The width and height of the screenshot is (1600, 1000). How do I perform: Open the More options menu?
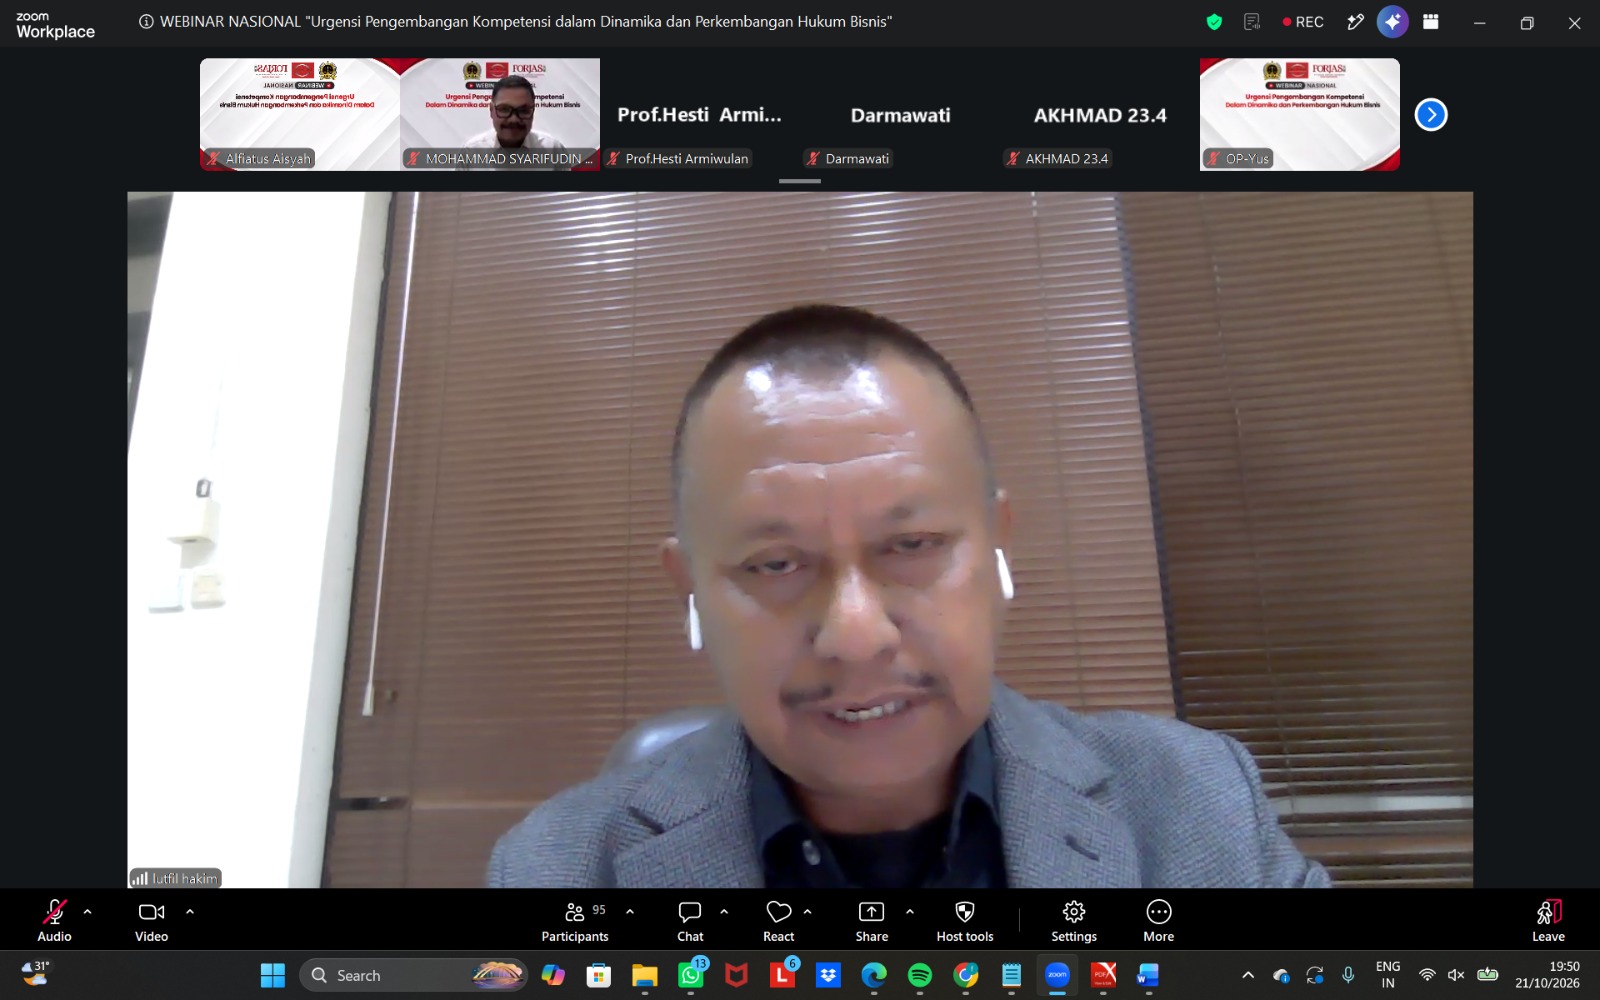tap(1159, 920)
